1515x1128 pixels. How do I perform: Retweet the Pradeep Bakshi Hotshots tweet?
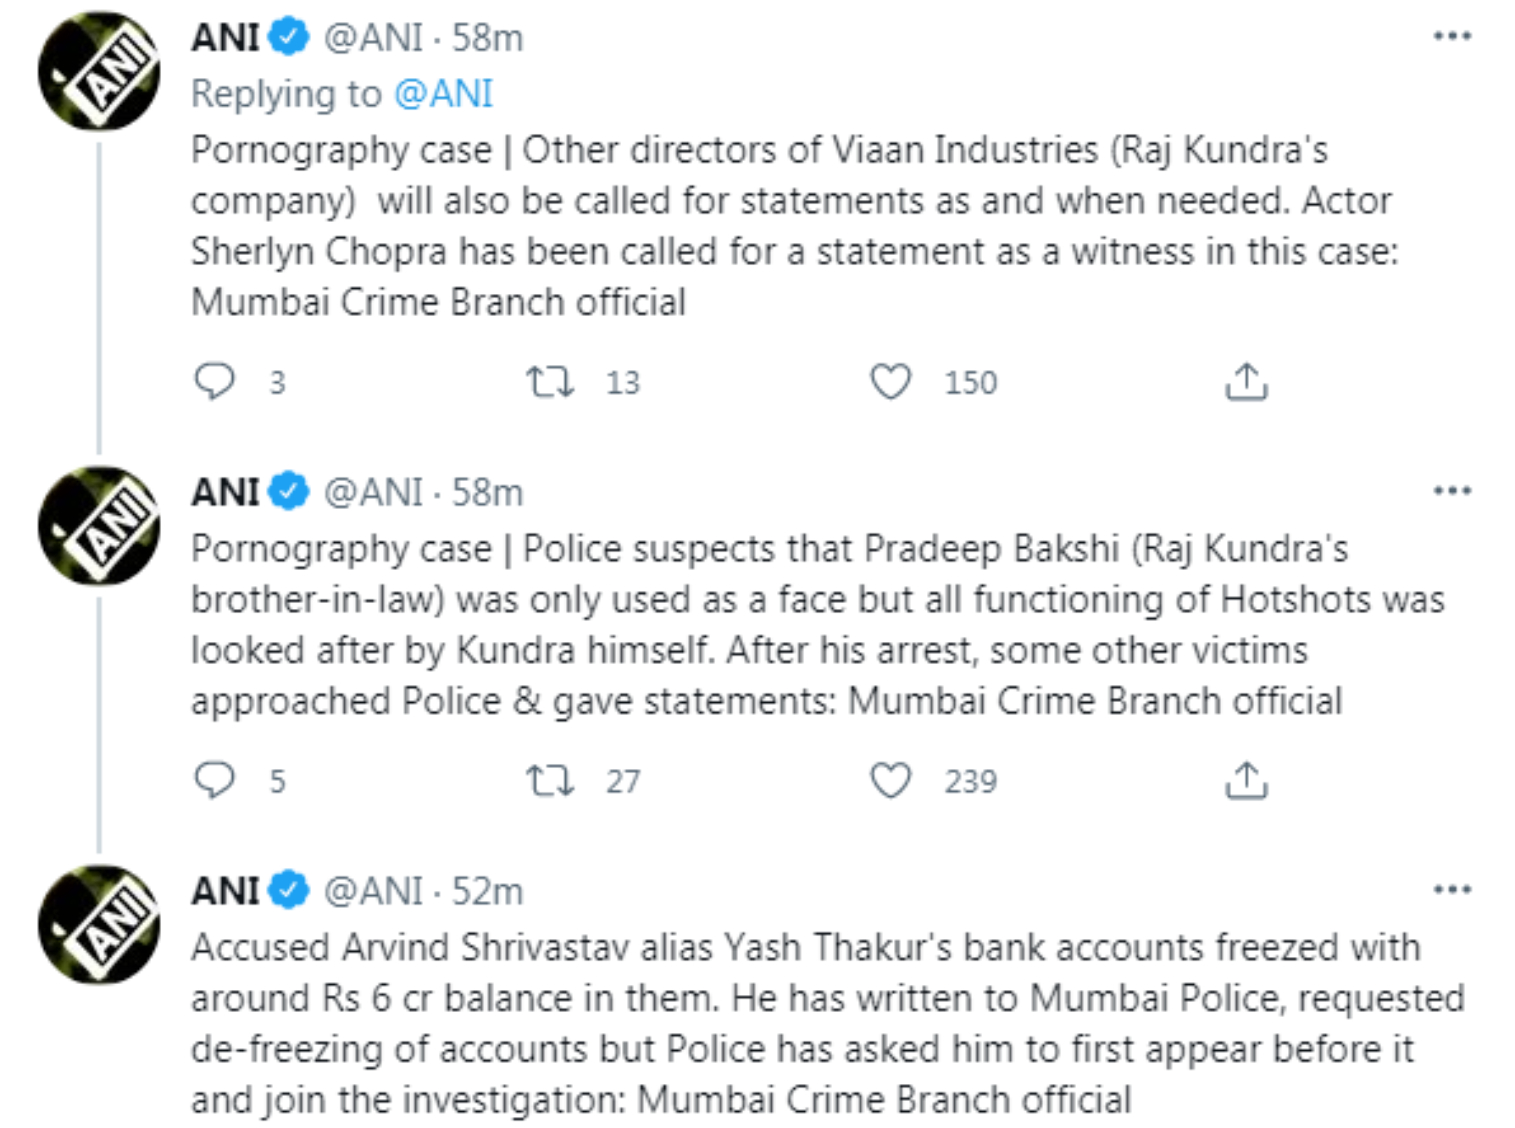(x=550, y=780)
